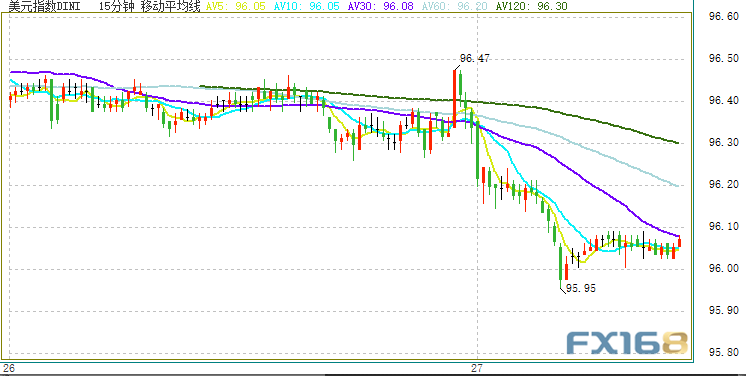The height and width of the screenshot is (376, 746).
Task: Click the 27 date axis marker
Action: (477, 368)
